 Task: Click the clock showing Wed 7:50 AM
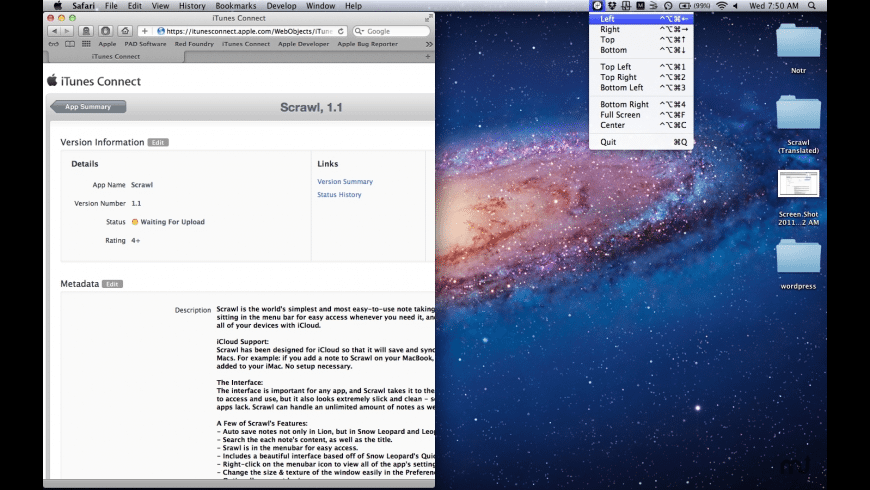(x=773, y=6)
